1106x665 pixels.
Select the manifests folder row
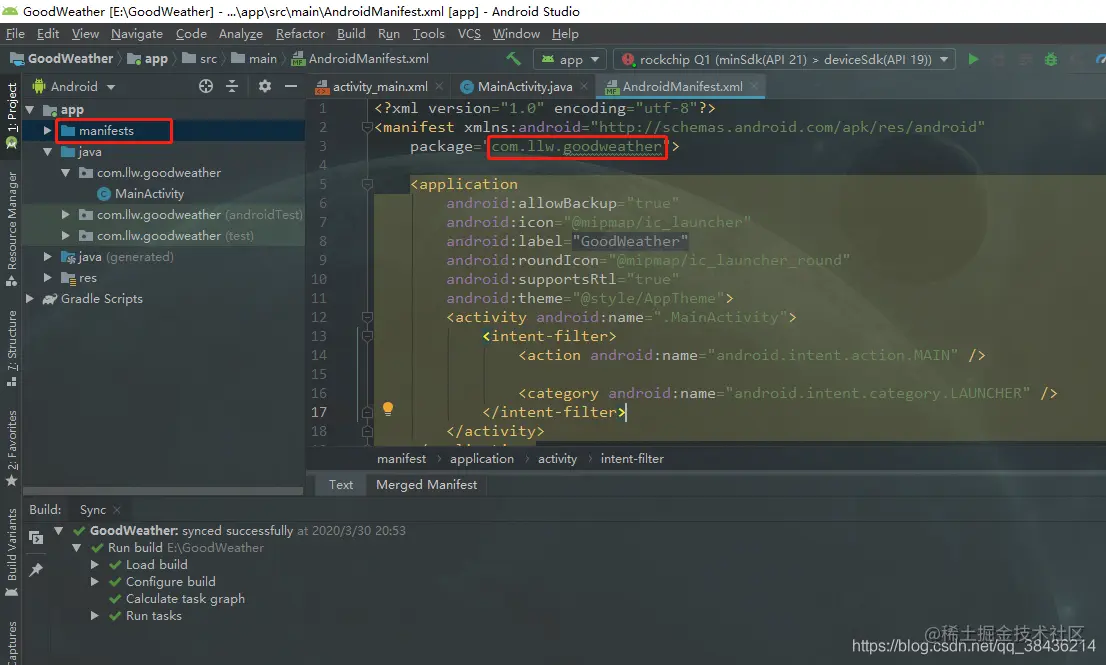164,130
